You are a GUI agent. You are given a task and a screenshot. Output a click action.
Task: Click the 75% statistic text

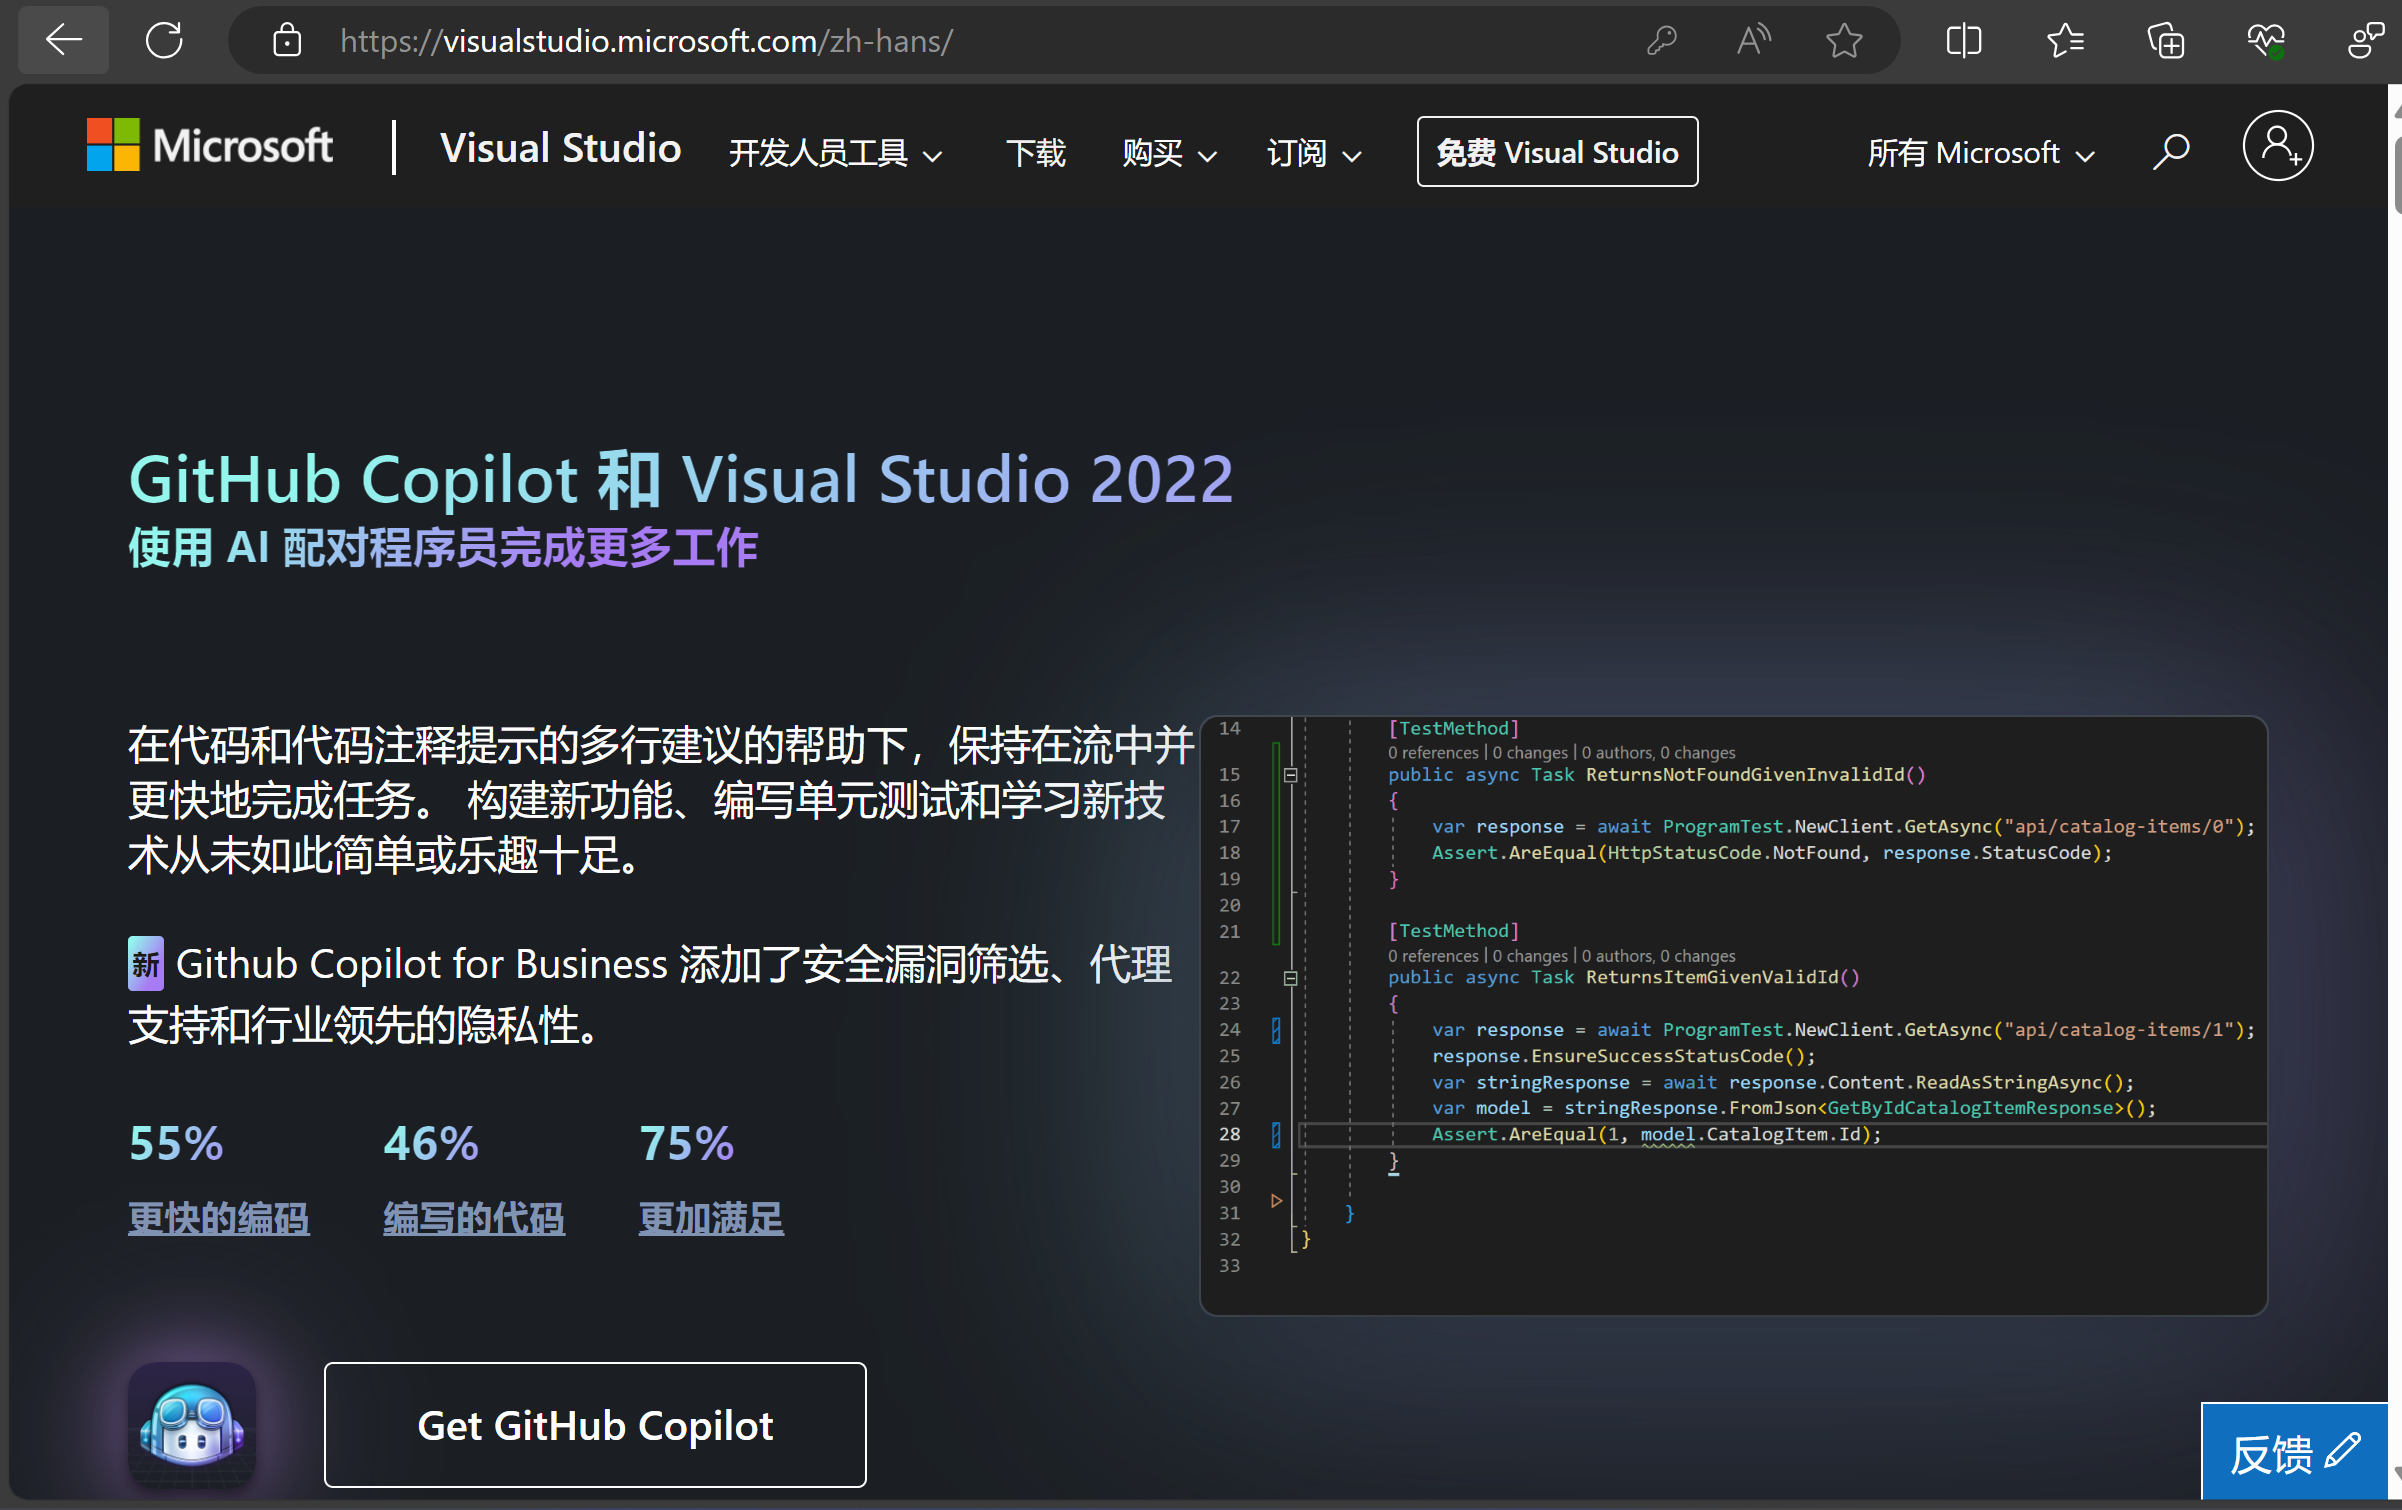pyautogui.click(x=687, y=1143)
